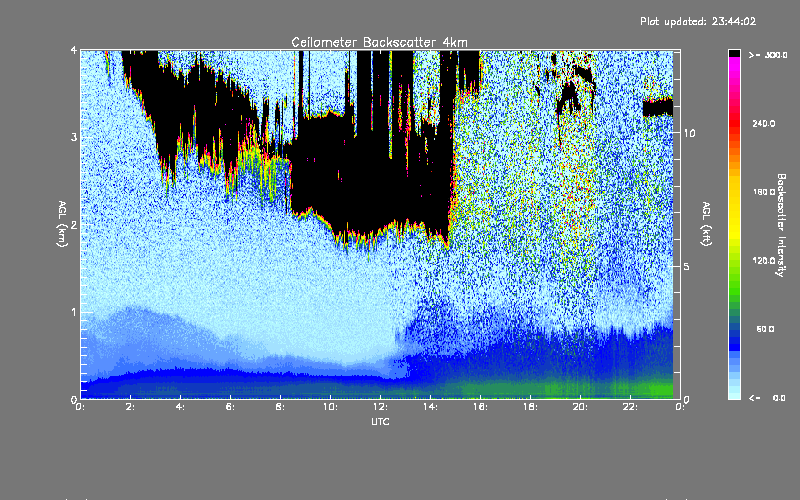Screen dimensions: 800x500
Task: Click the "20:" UTC time tick
Action: [581, 407]
